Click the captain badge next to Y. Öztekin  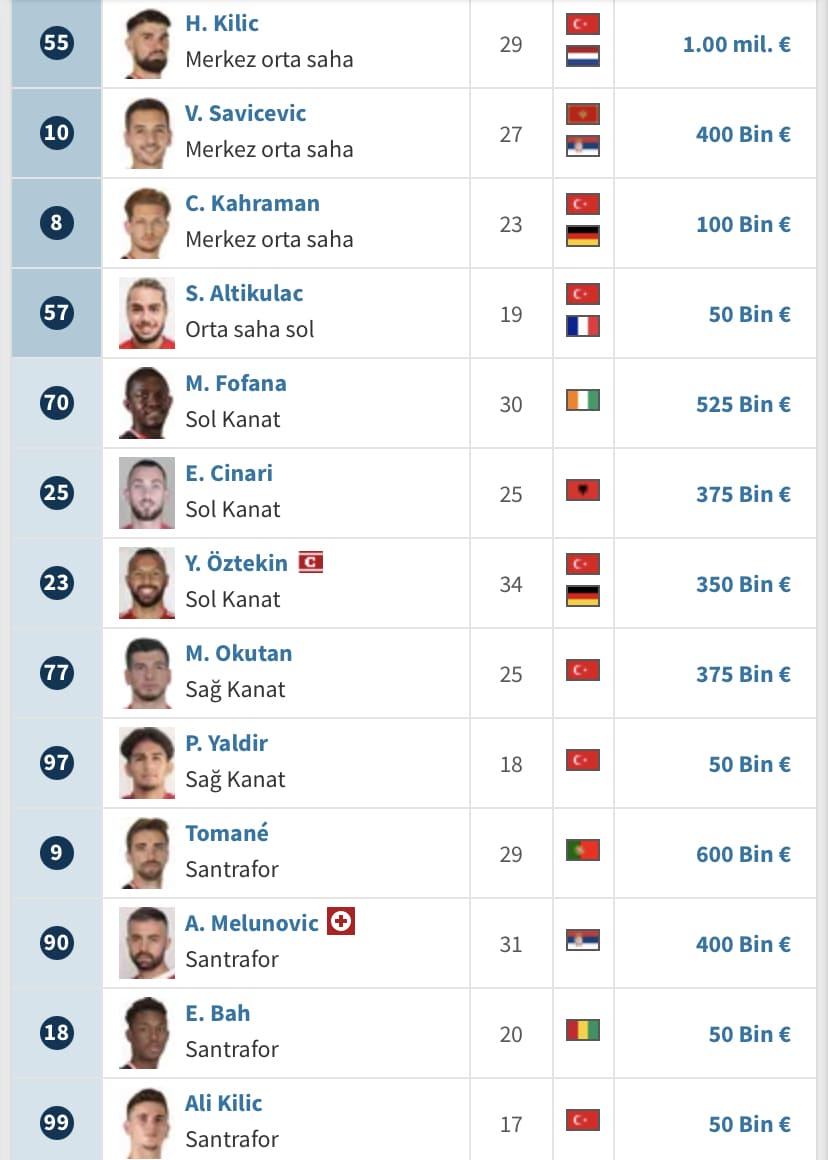(311, 562)
